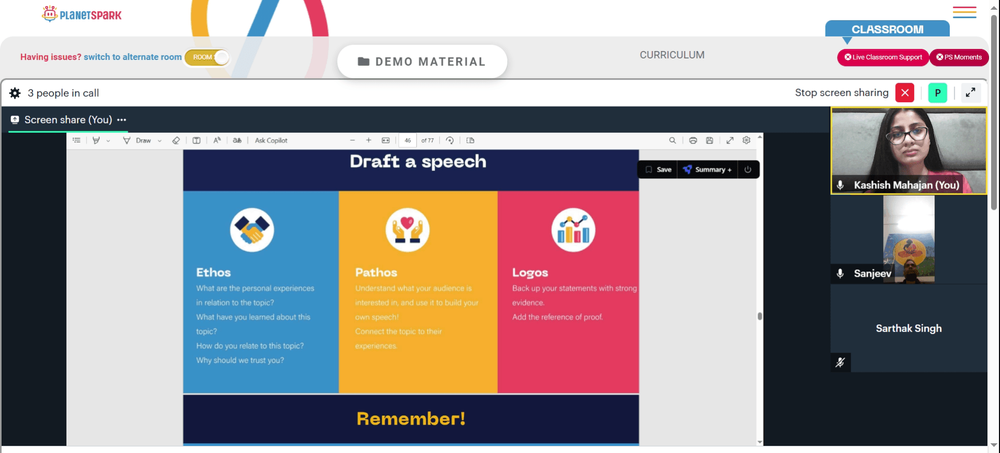Toggle the ROOM switch

click(x=207, y=57)
